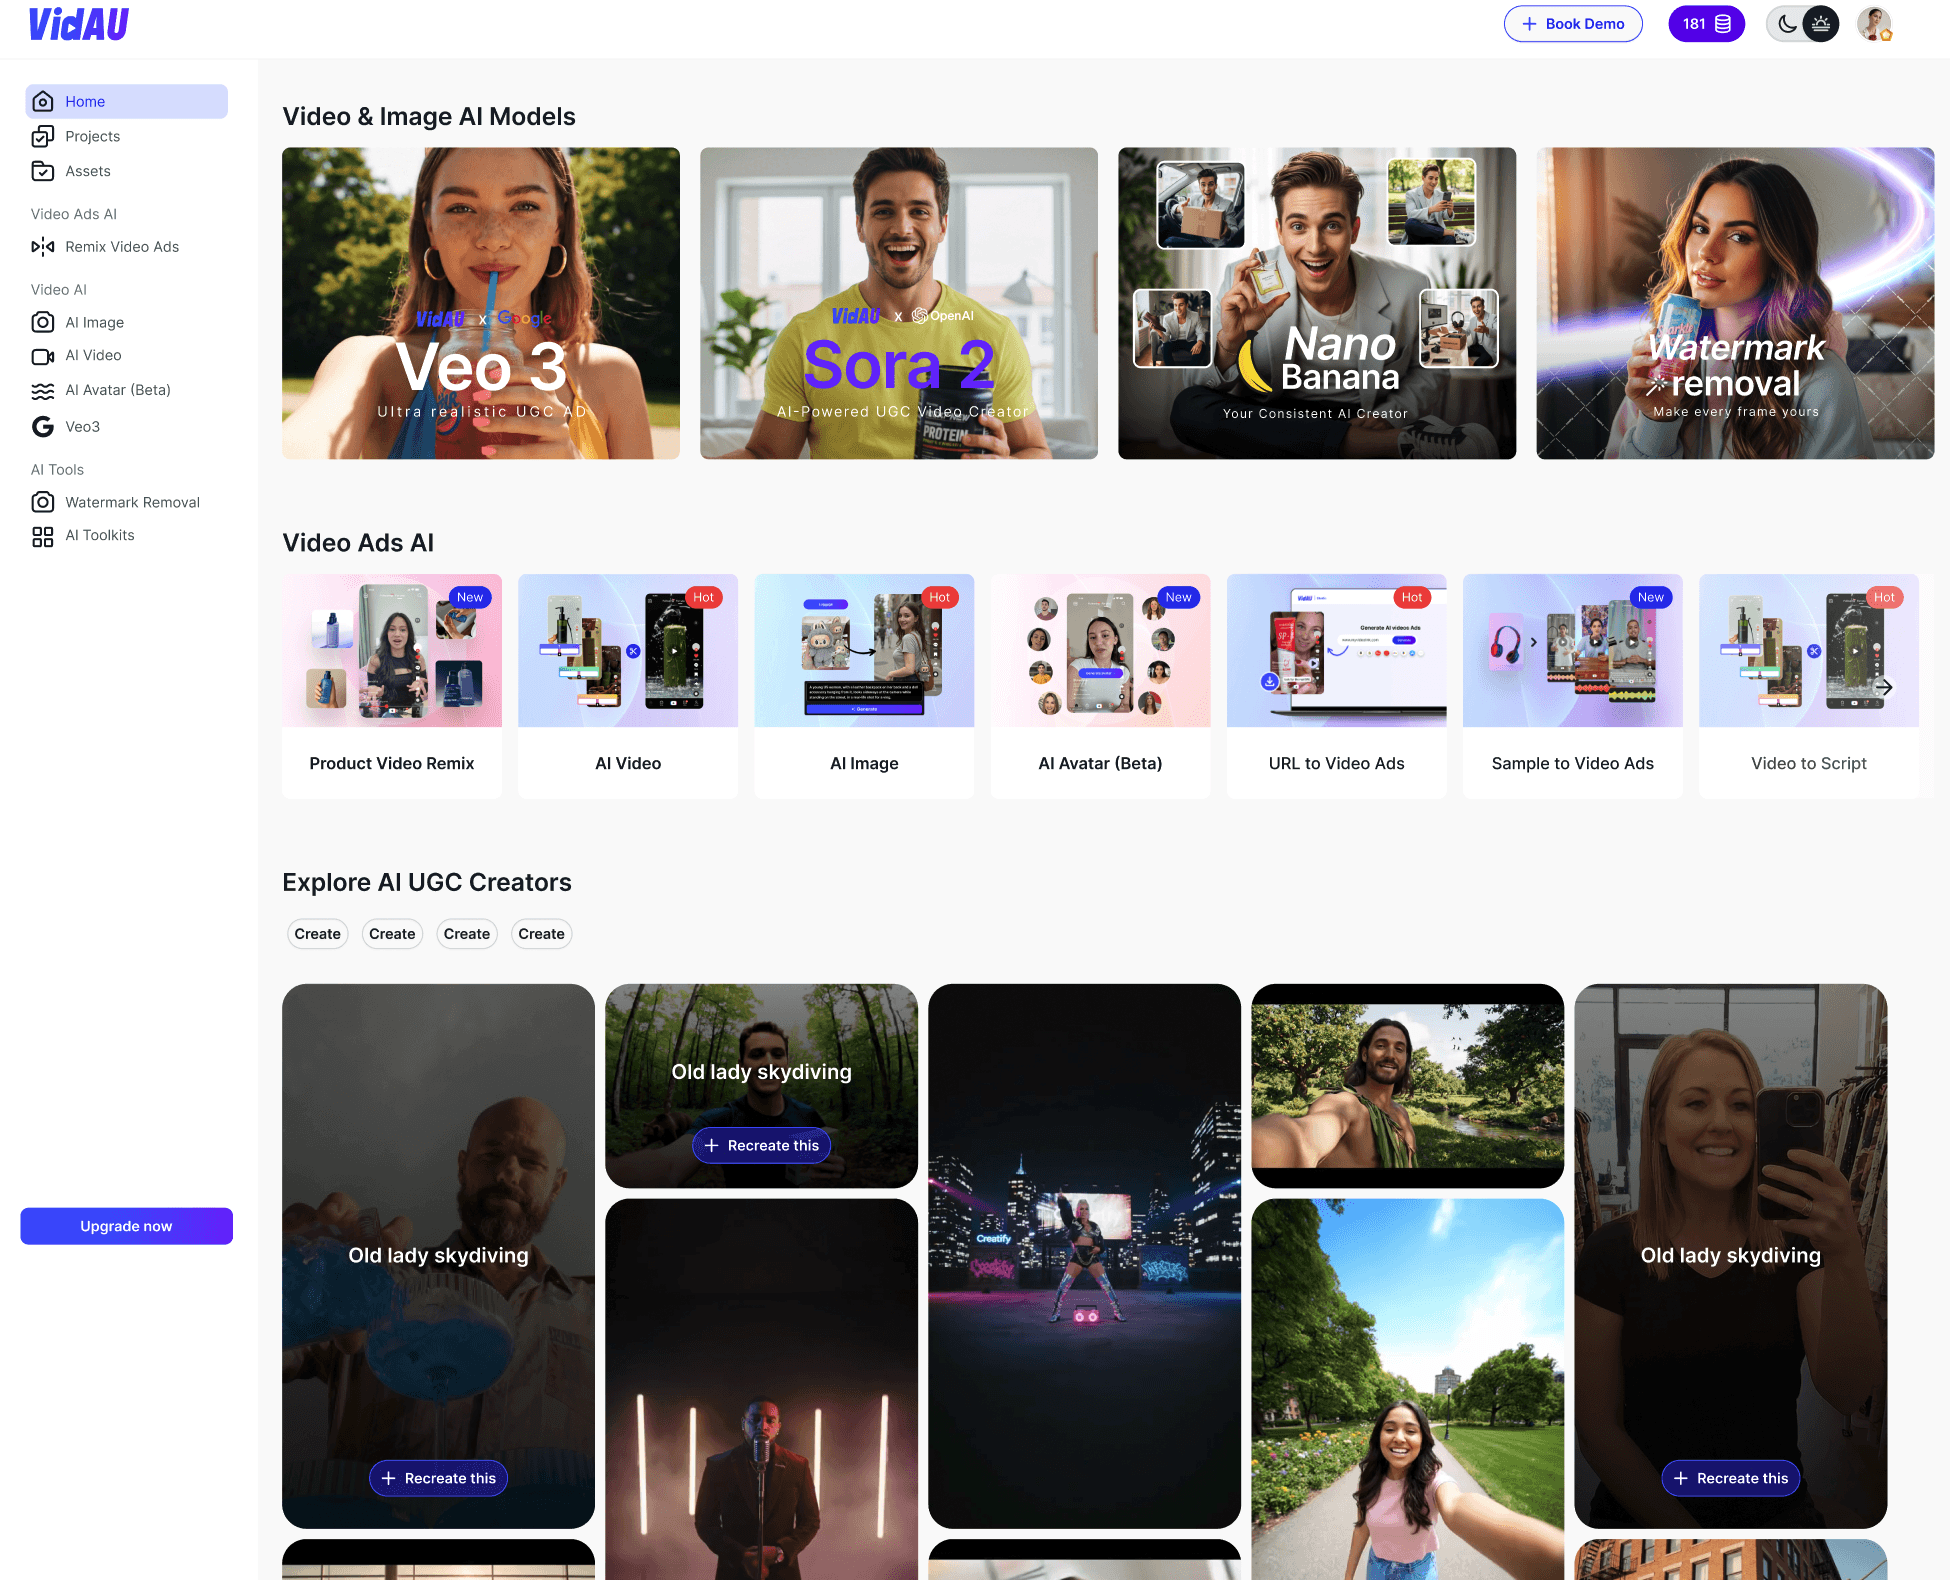
Task: Click the sidebar AI Avatar (Beta) wave icon
Action: tap(42, 390)
